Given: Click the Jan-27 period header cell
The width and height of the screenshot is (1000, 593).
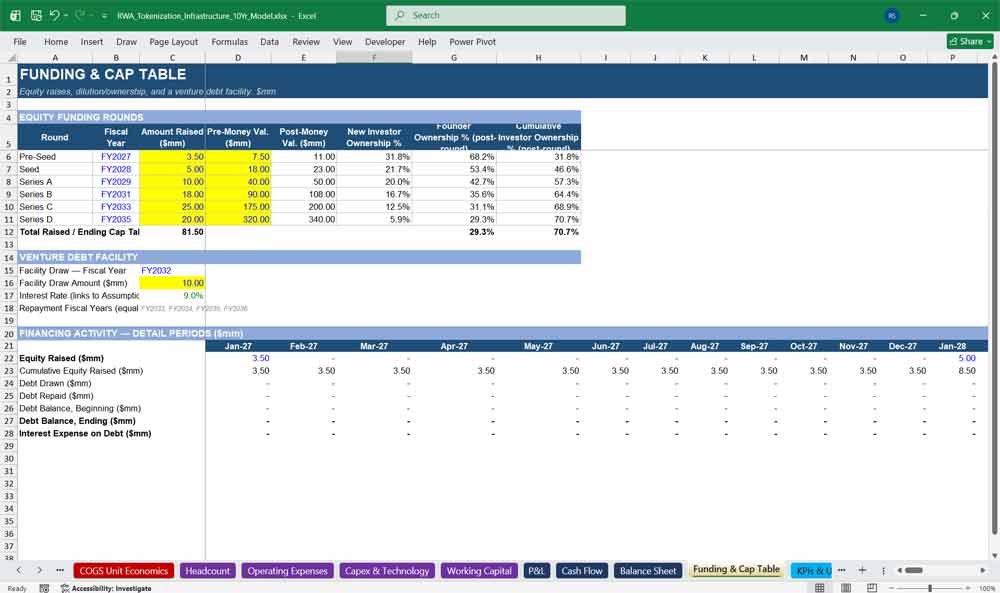Looking at the screenshot, I should [x=239, y=346].
